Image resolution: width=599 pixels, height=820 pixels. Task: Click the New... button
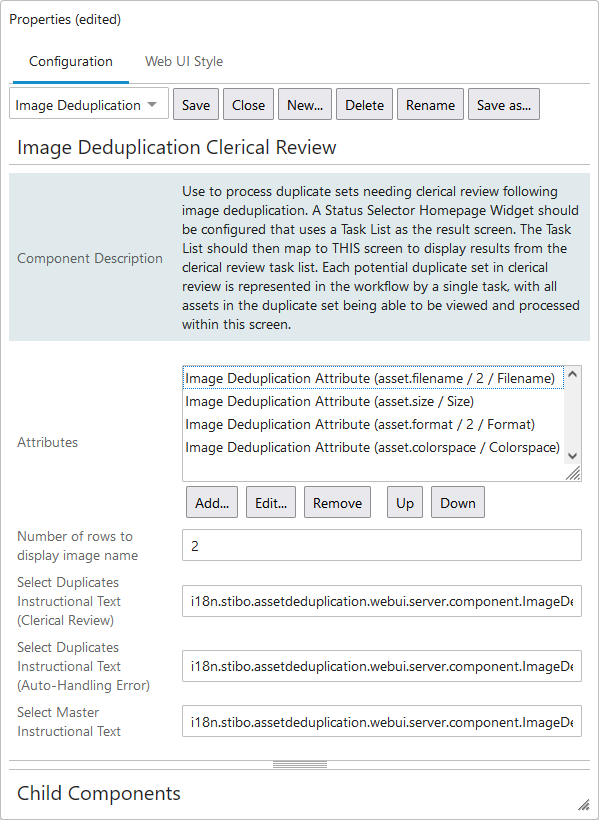point(304,105)
